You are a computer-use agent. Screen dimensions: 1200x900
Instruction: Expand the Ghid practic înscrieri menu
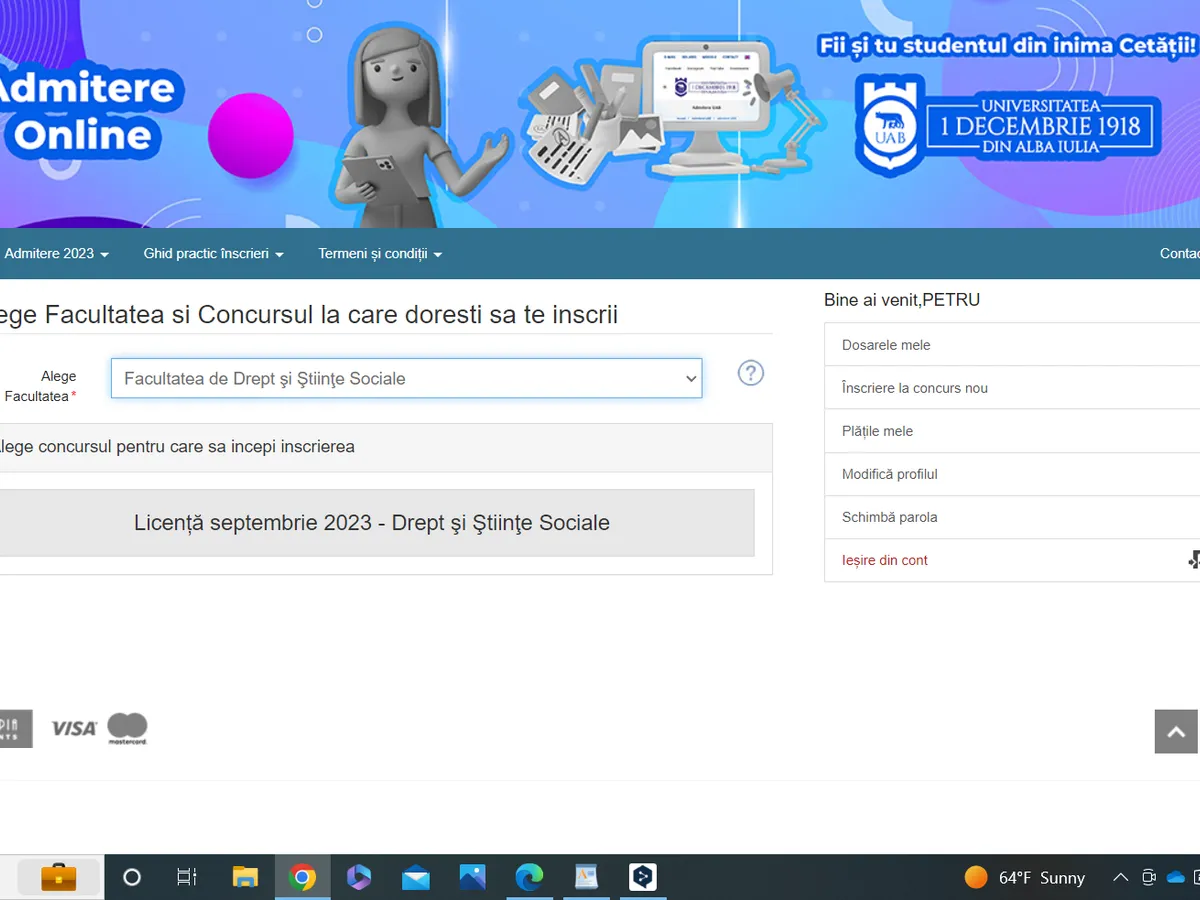(213, 254)
